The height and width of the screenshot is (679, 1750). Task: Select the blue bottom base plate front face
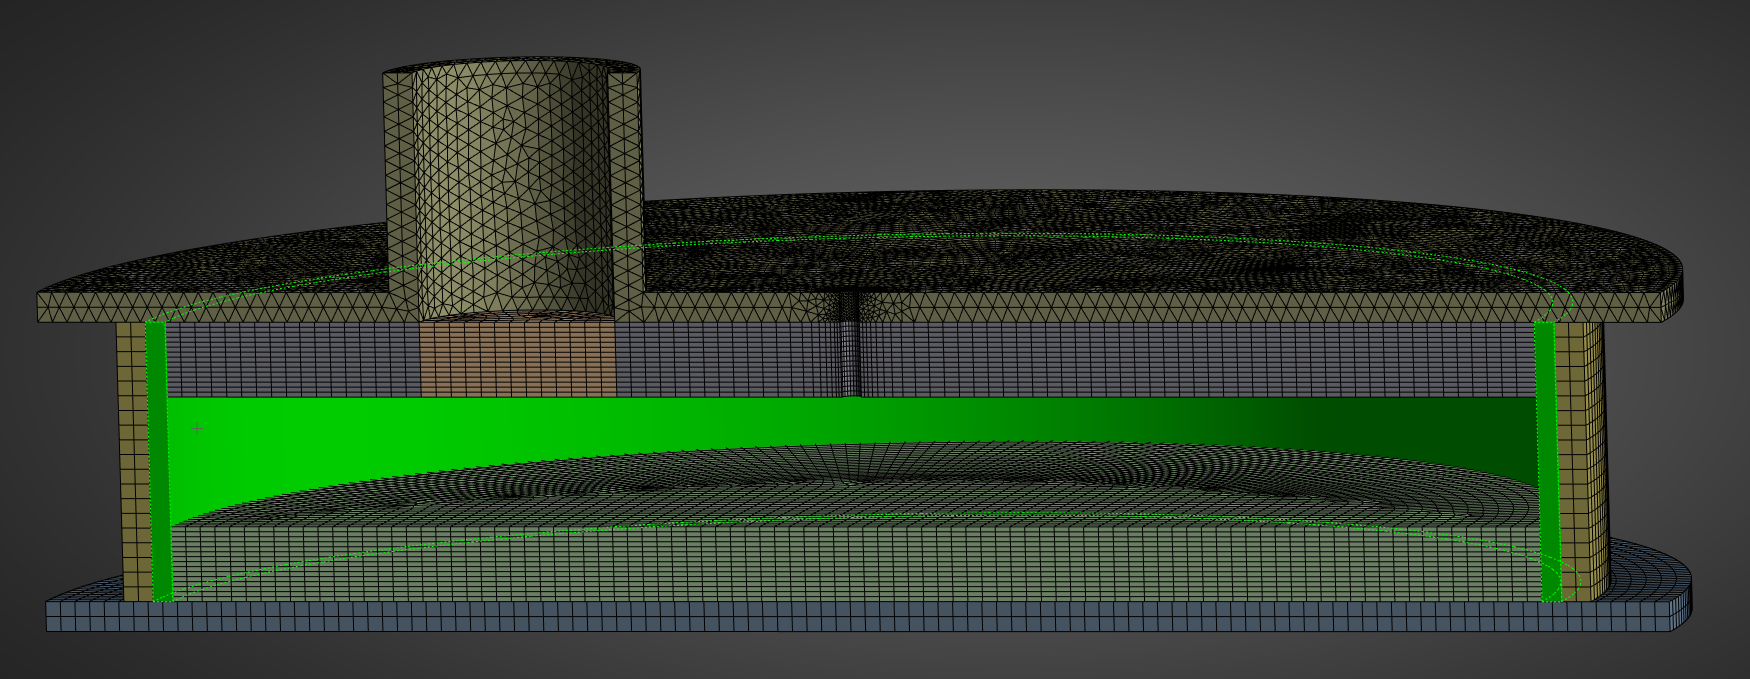pos(800,616)
